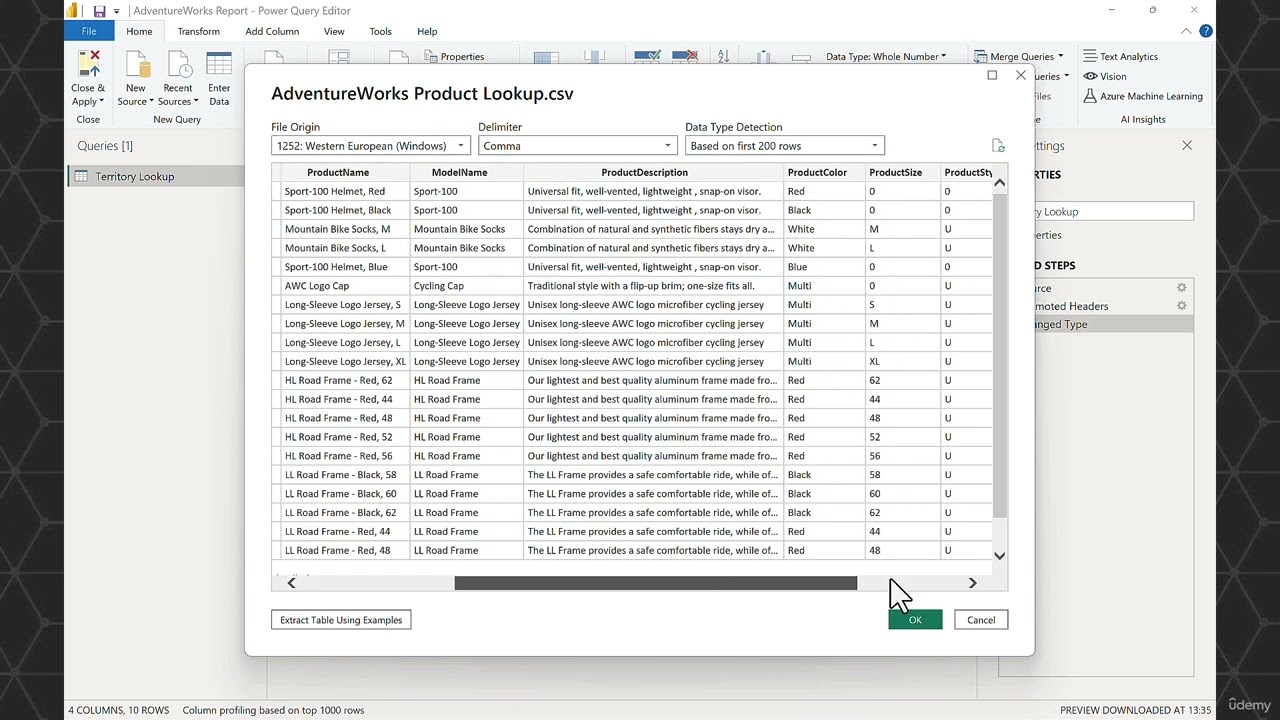Open the Vision AI insight
This screenshot has width=1280, height=720.
pyautogui.click(x=1105, y=76)
